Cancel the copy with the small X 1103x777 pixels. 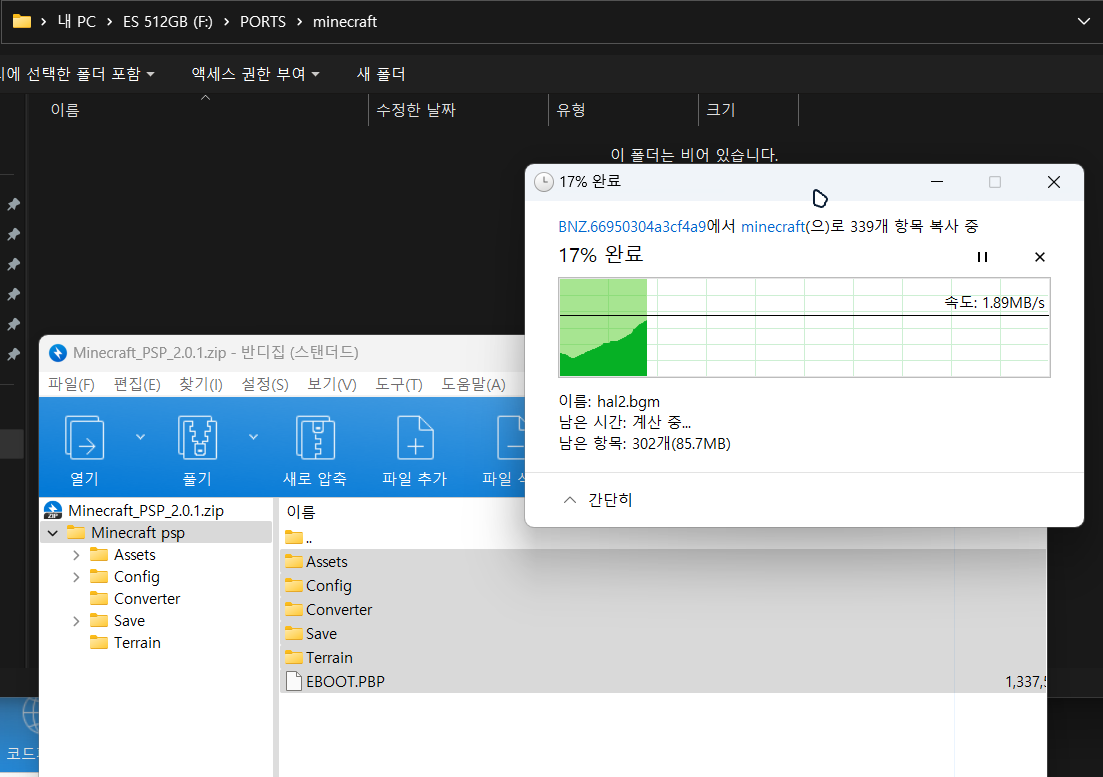1040,257
